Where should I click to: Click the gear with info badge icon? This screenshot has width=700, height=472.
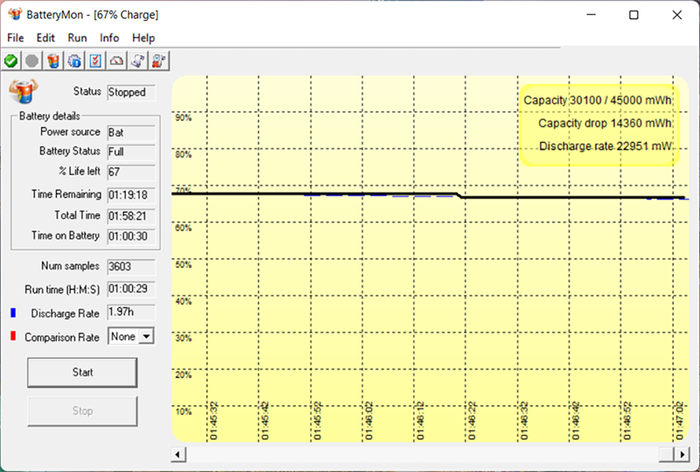[x=75, y=61]
